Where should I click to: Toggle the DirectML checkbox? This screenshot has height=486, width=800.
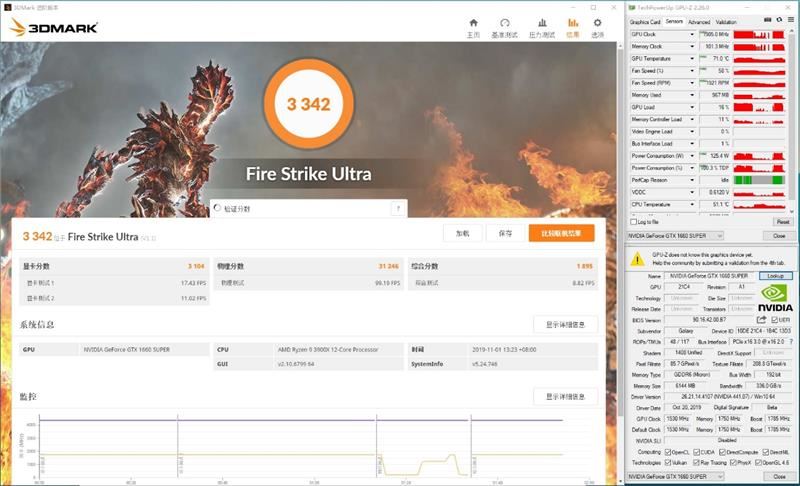[766, 452]
